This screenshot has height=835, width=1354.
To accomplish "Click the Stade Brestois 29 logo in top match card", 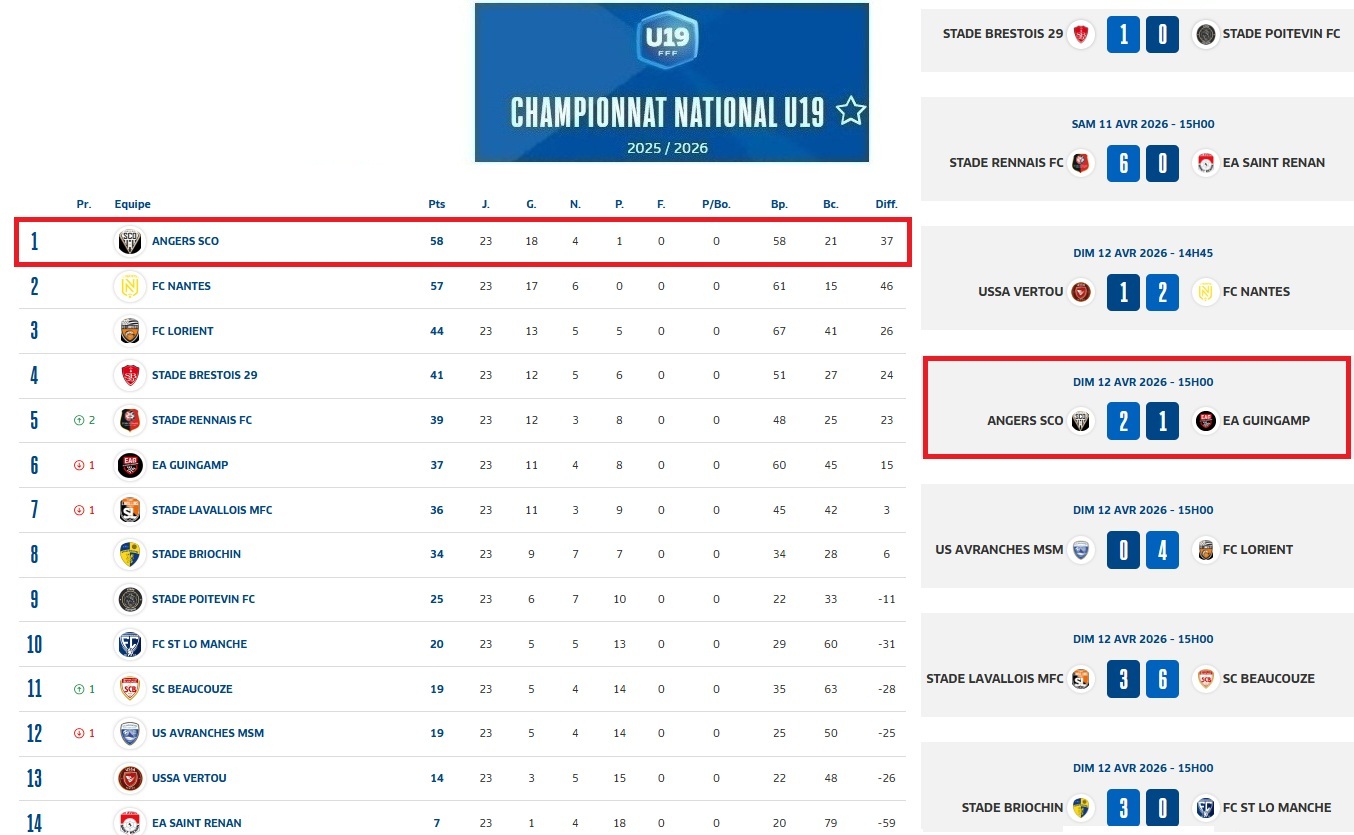I will [x=1080, y=34].
